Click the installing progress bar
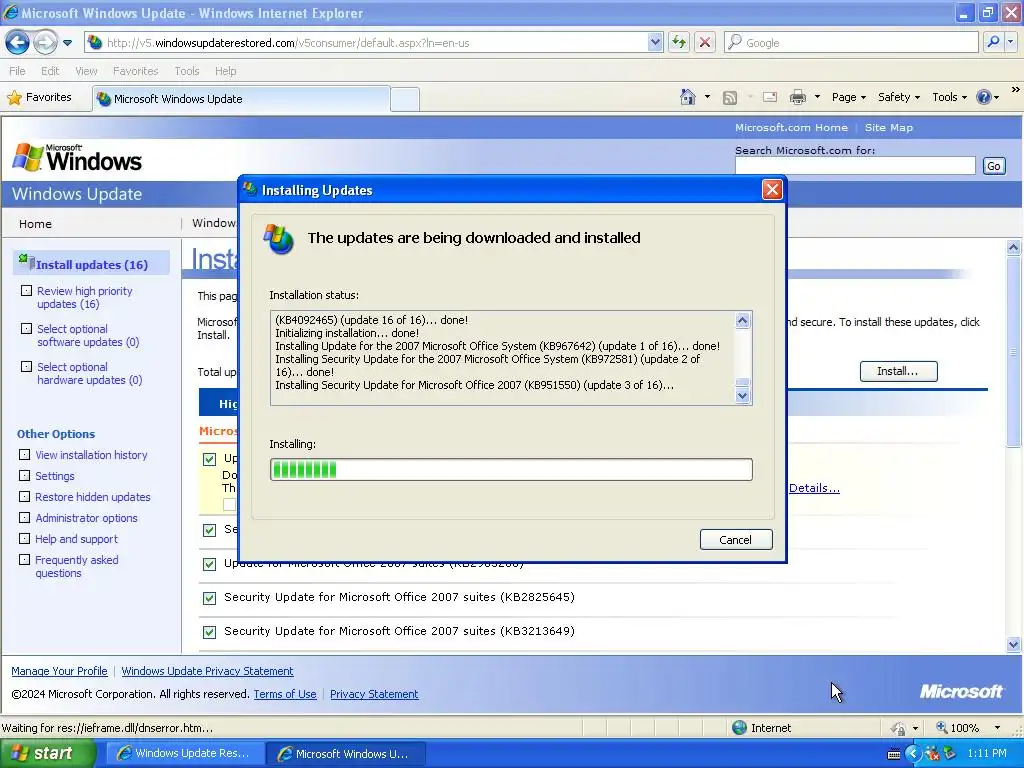The height and width of the screenshot is (768, 1024). 511,470
